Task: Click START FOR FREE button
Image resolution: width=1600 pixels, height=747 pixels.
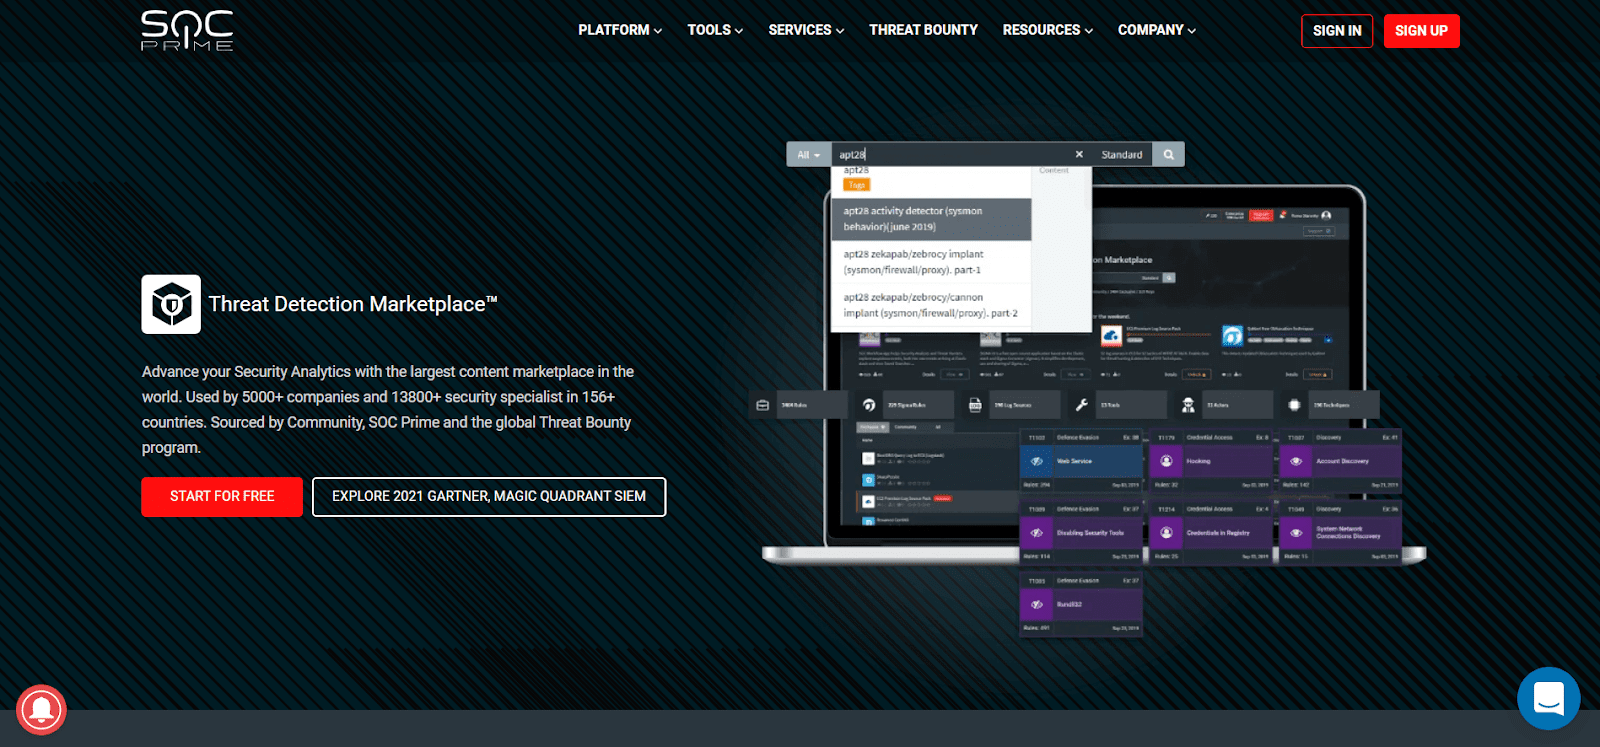Action: [x=222, y=497]
